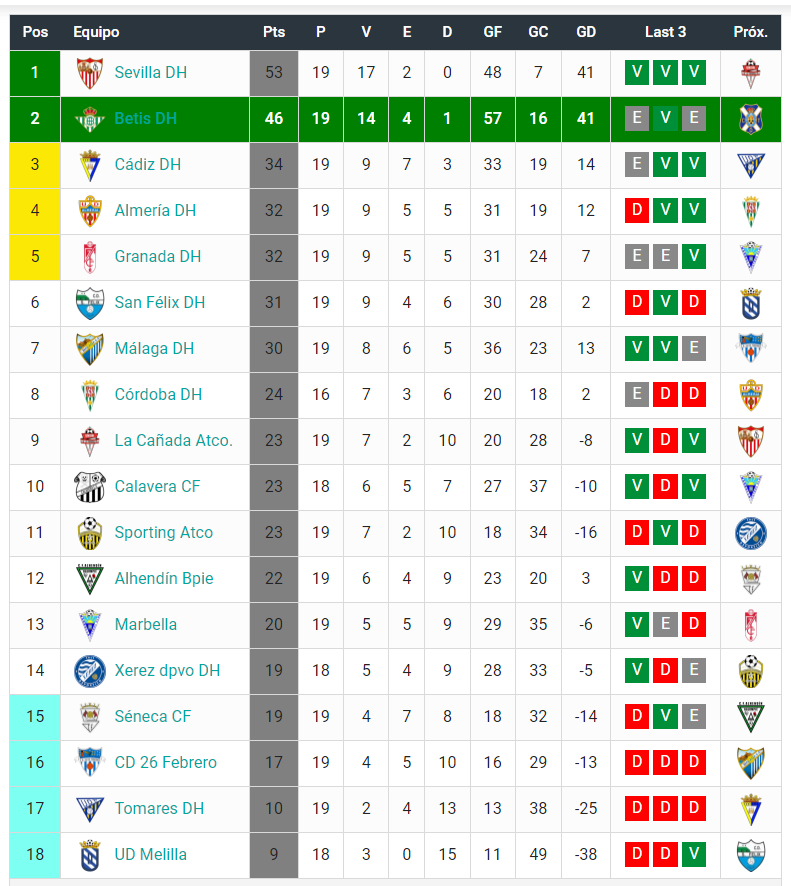
Task: Open the CD 26 Febrero link
Action: tap(166, 763)
